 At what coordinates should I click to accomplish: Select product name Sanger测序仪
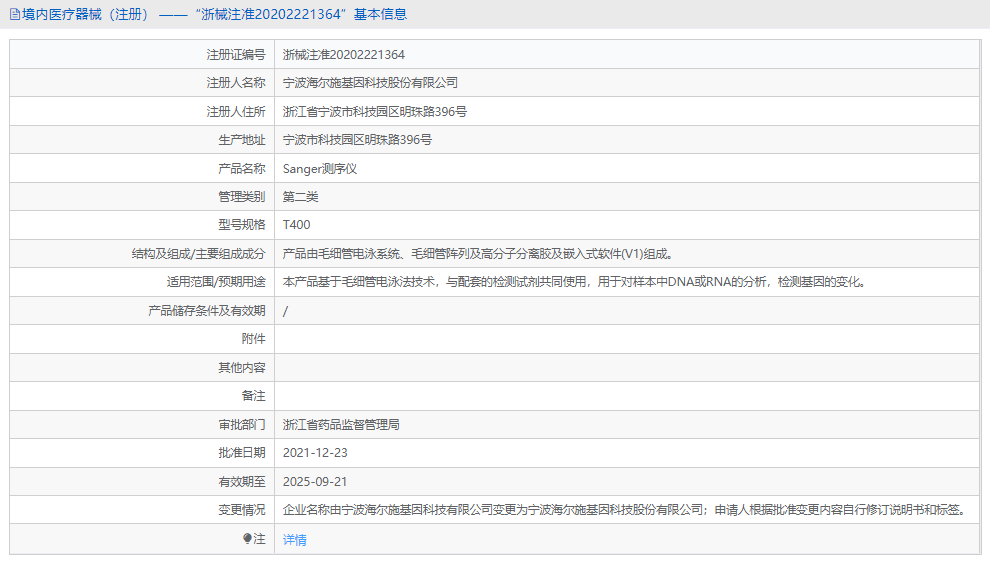pyautogui.click(x=319, y=169)
